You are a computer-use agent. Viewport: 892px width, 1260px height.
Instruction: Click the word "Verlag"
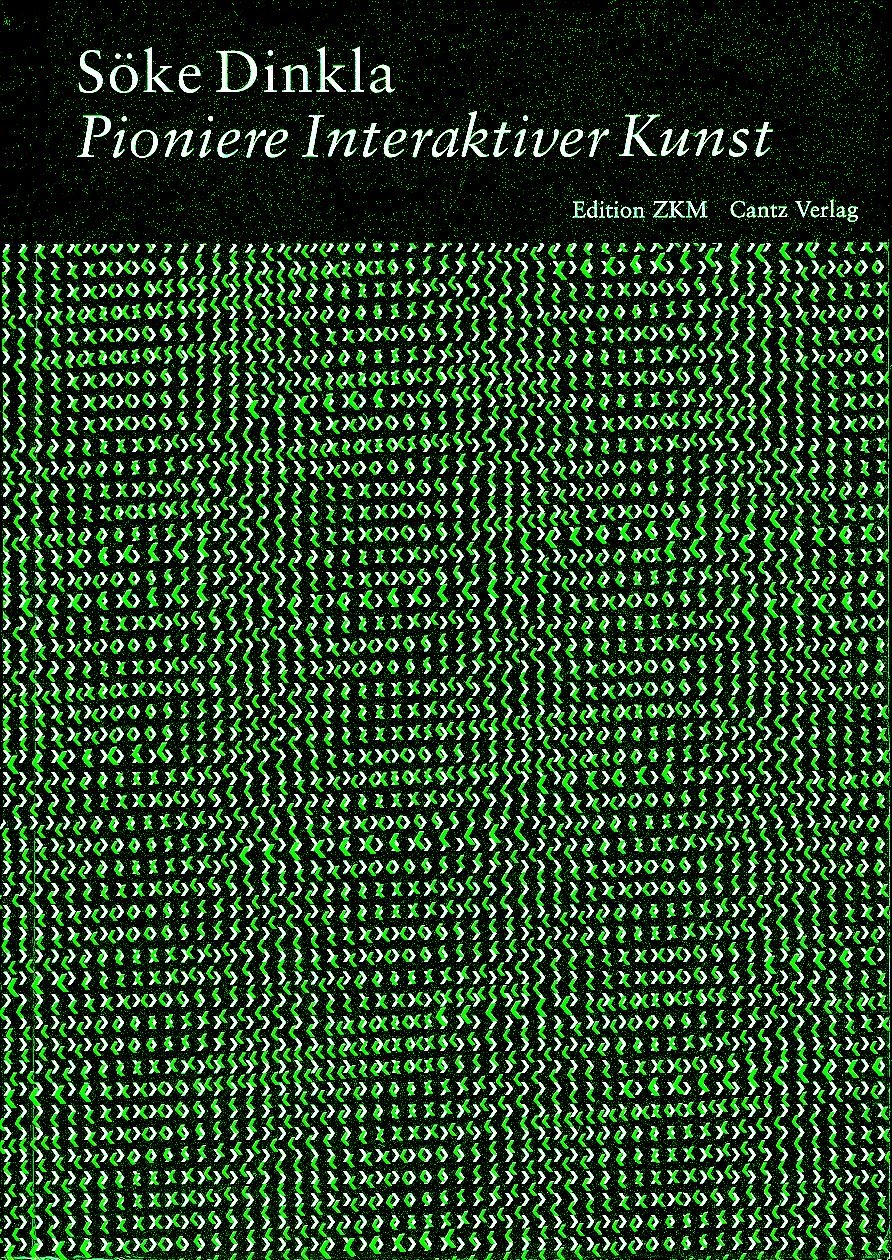point(825,213)
